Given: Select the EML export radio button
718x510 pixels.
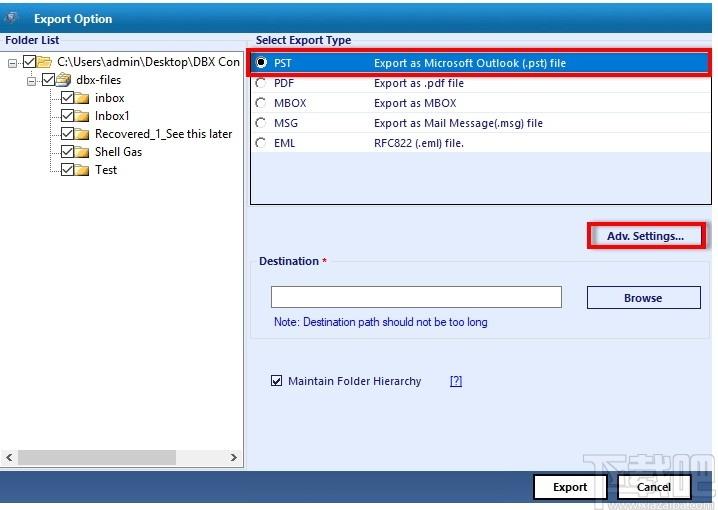Looking at the screenshot, I should (261, 143).
